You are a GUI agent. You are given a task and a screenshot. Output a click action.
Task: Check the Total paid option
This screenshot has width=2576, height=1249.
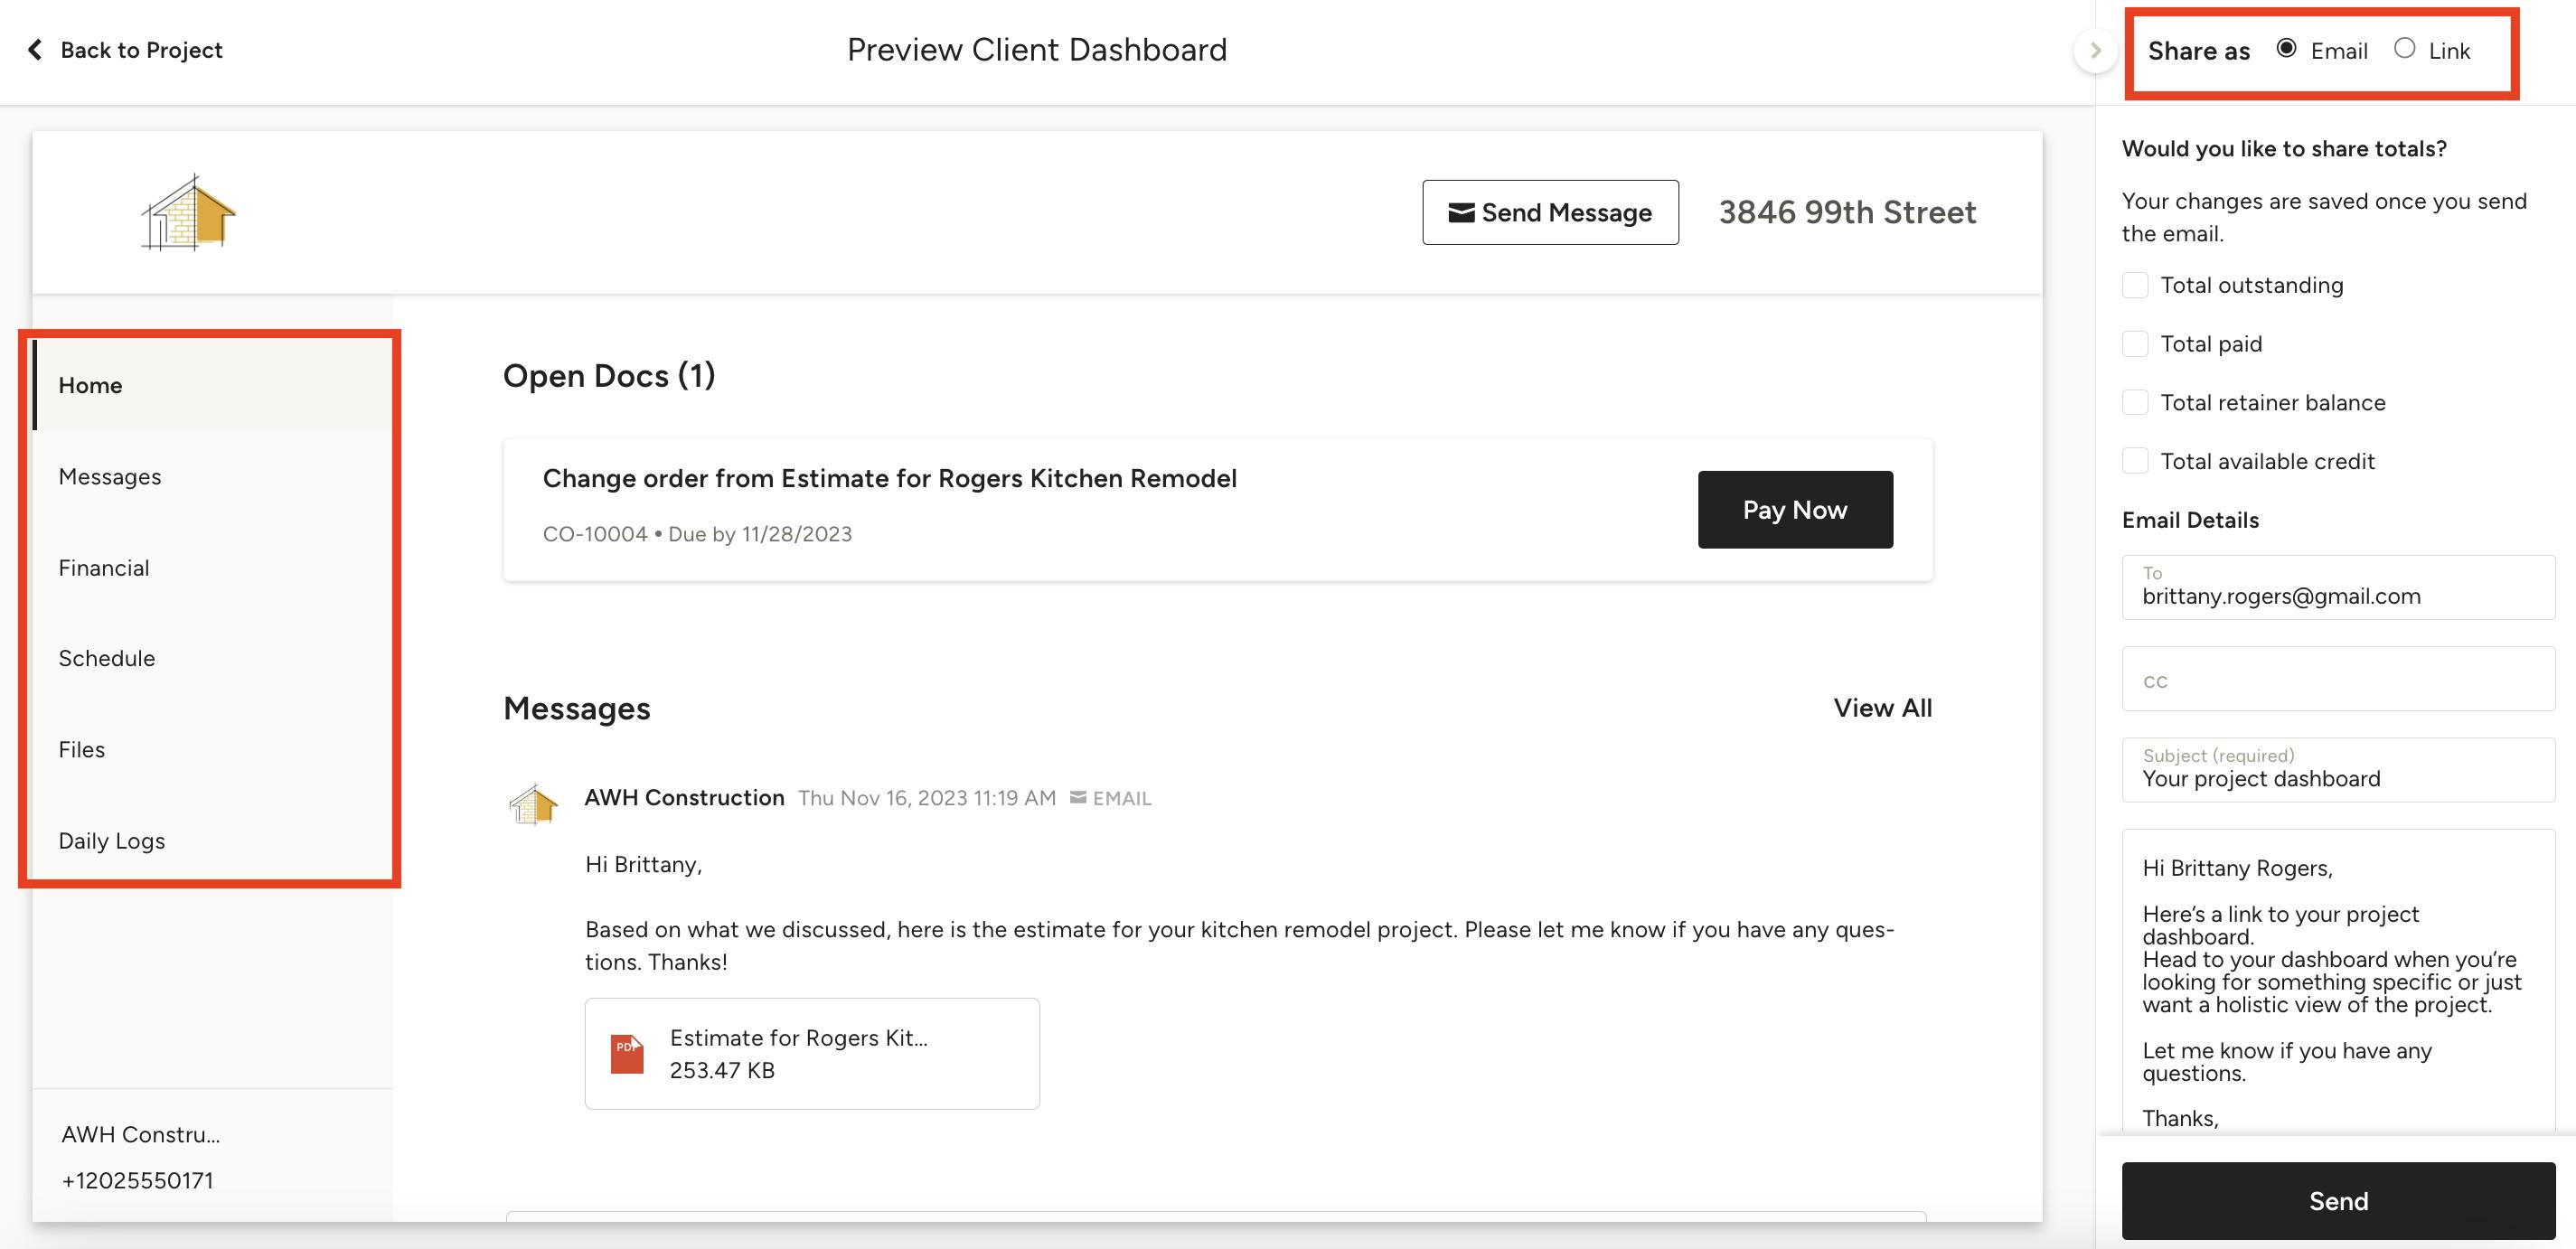coord(2135,344)
